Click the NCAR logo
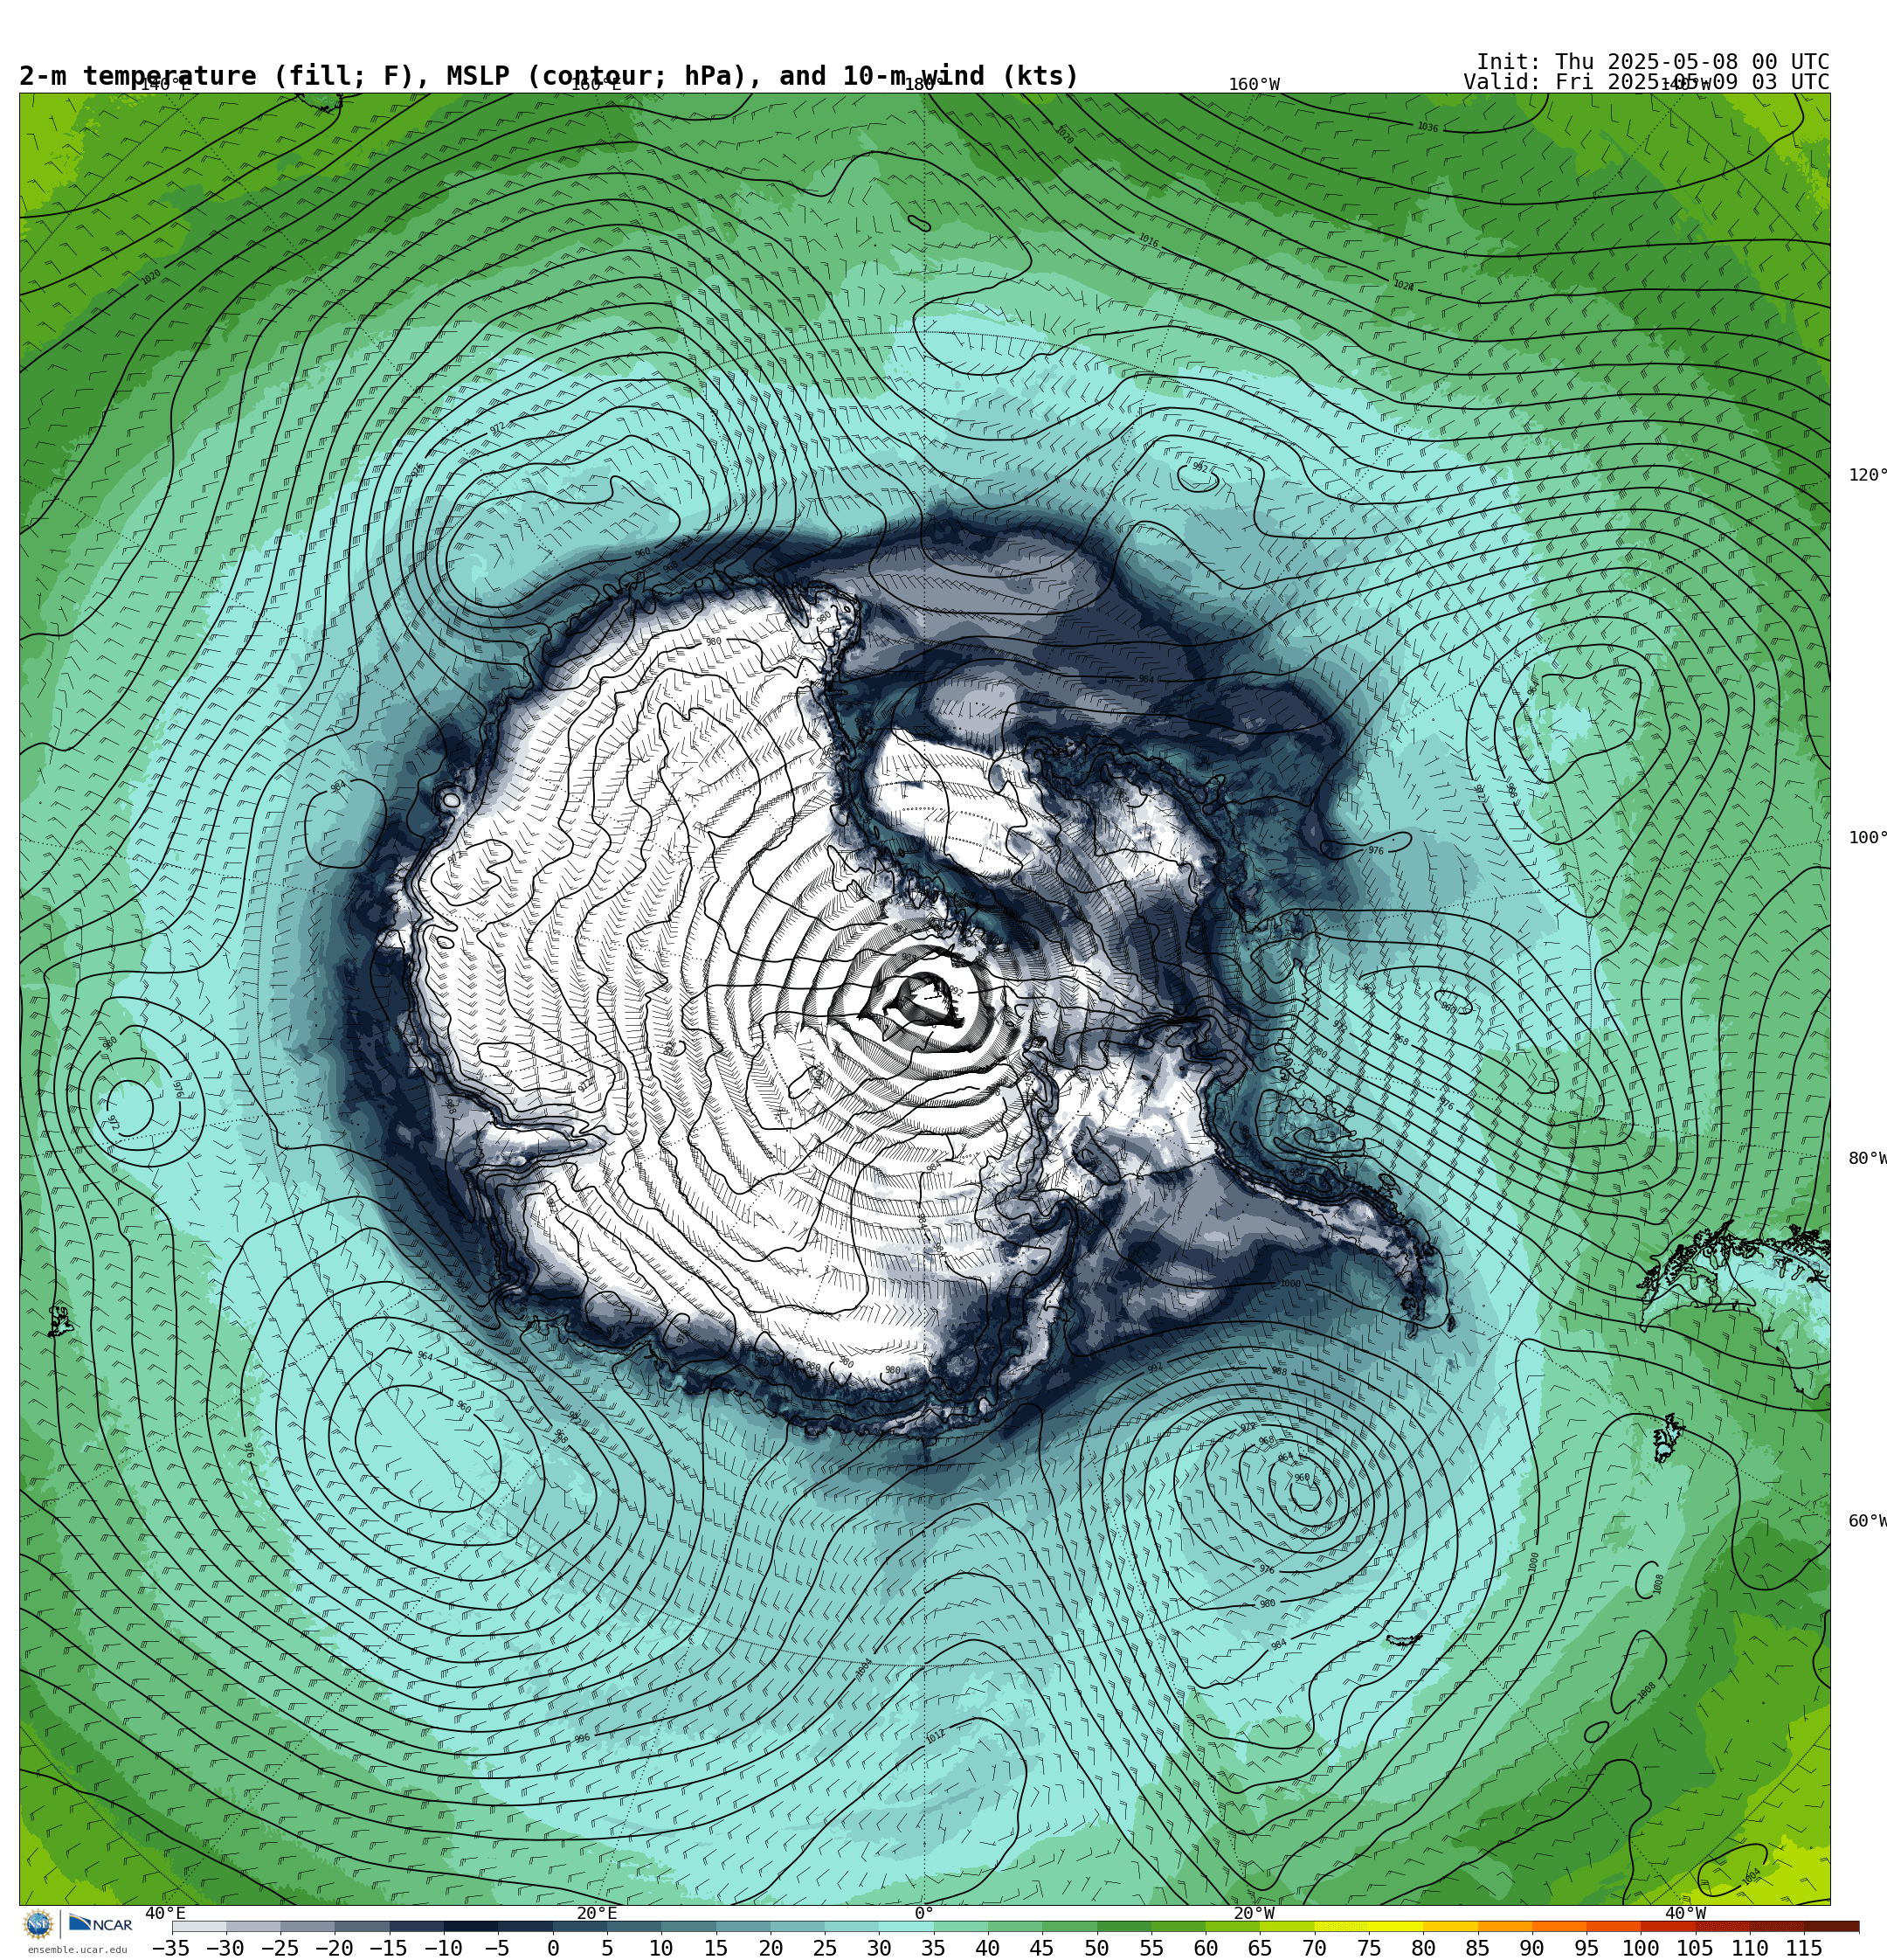The image size is (1887, 1960). click(100, 1924)
